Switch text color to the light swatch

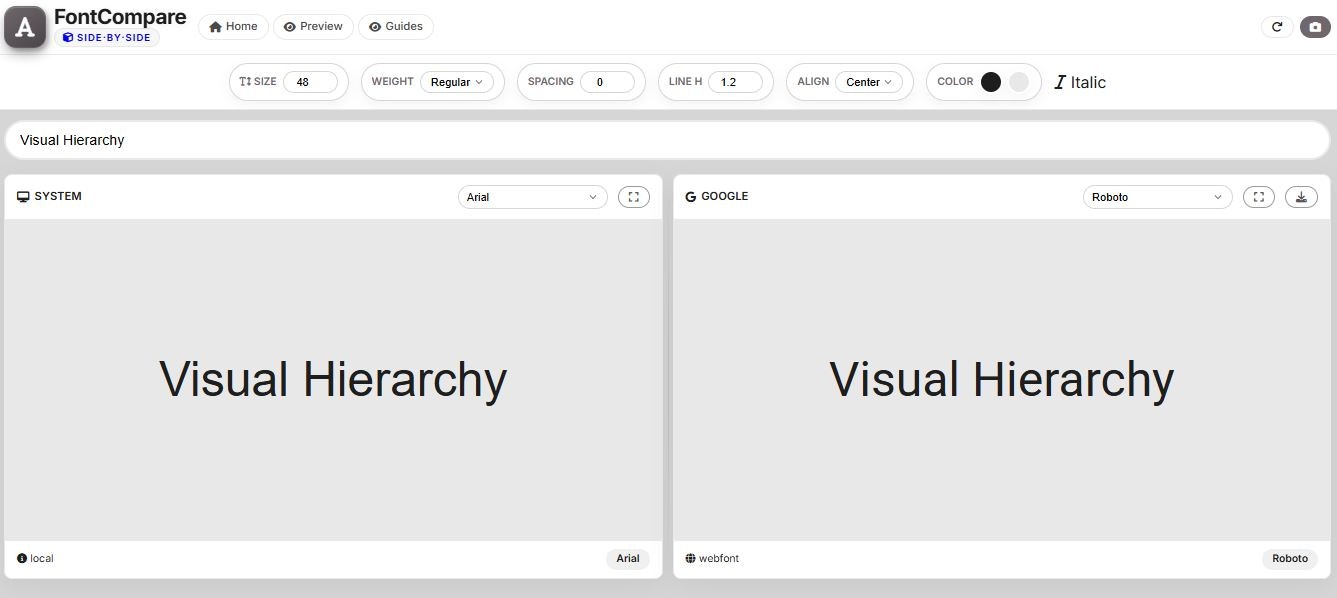click(x=1018, y=81)
